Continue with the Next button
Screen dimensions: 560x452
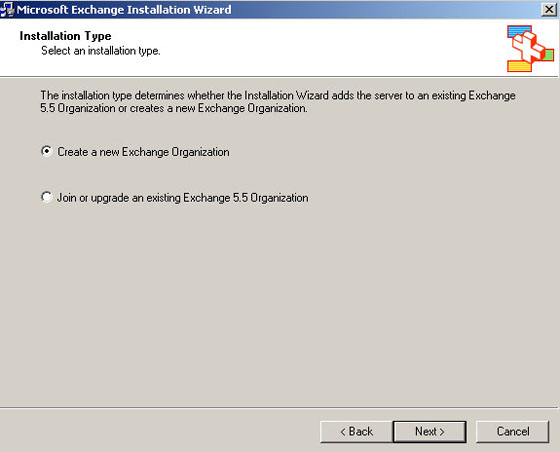point(430,432)
